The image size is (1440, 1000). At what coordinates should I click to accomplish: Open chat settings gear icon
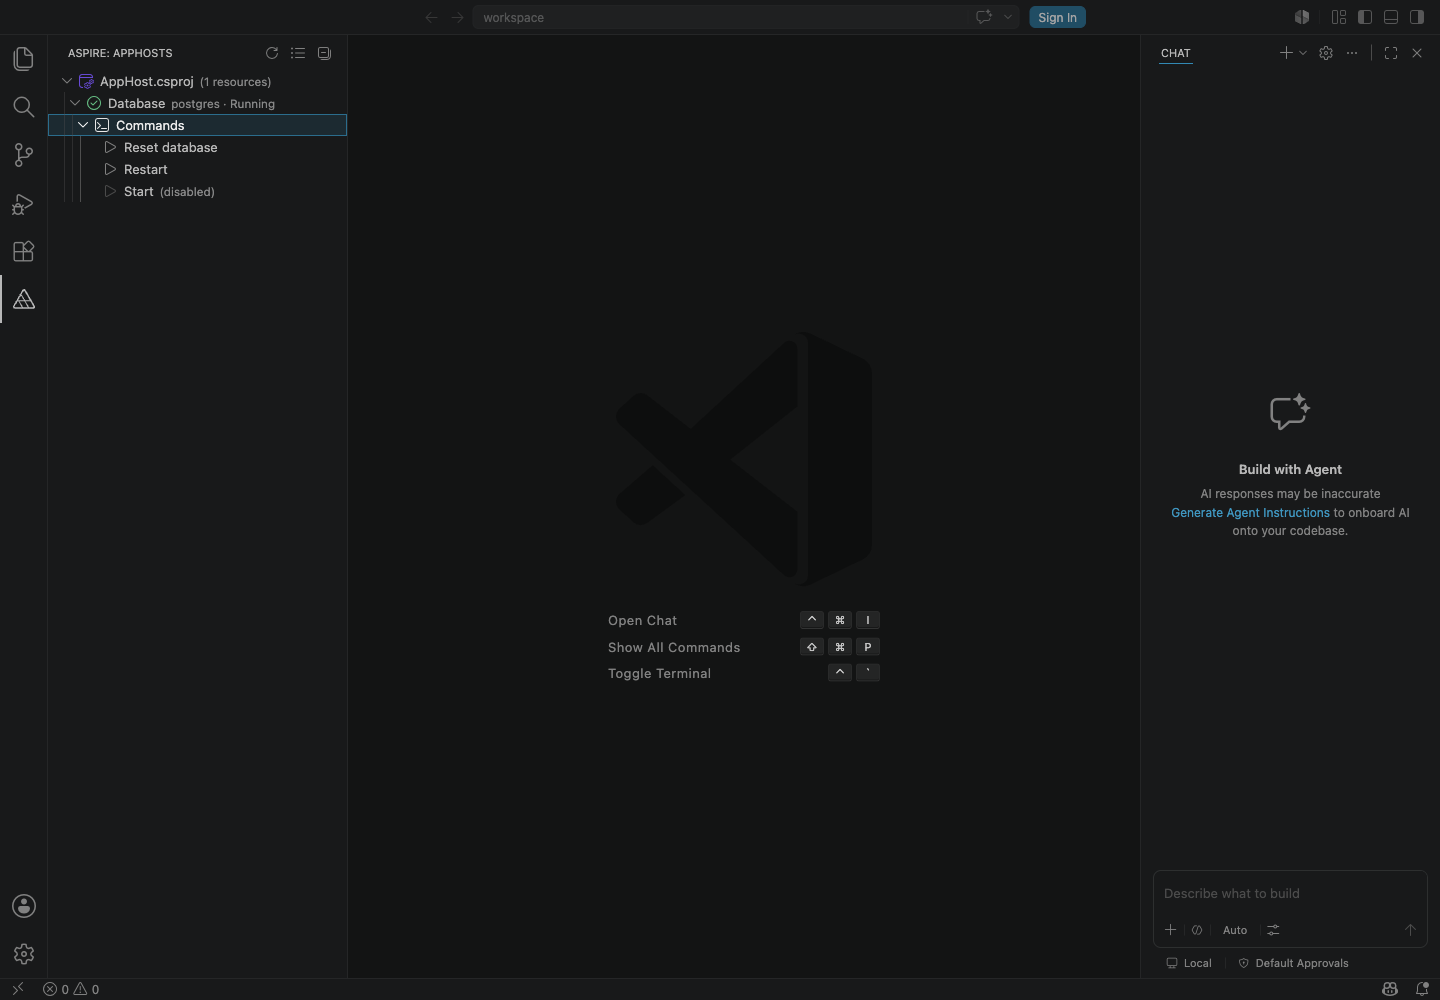click(1326, 53)
